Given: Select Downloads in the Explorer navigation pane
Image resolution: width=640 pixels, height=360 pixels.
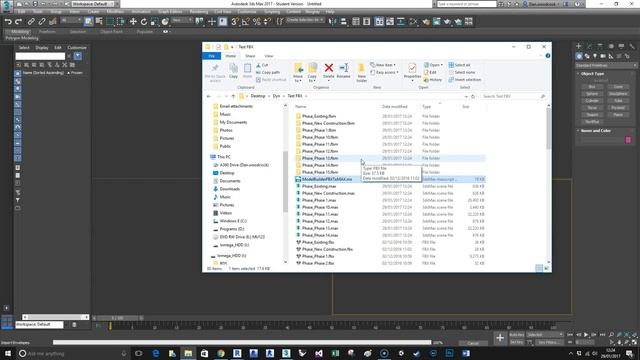Looking at the screenshot, I should coord(229,189).
